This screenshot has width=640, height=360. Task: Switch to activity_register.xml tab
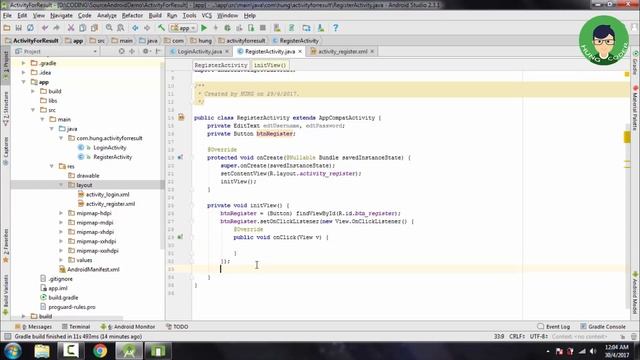coord(342,51)
